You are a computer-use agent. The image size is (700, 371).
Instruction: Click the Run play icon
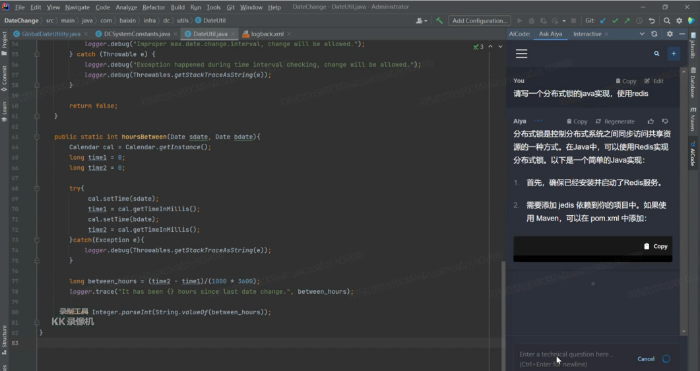tap(519, 21)
